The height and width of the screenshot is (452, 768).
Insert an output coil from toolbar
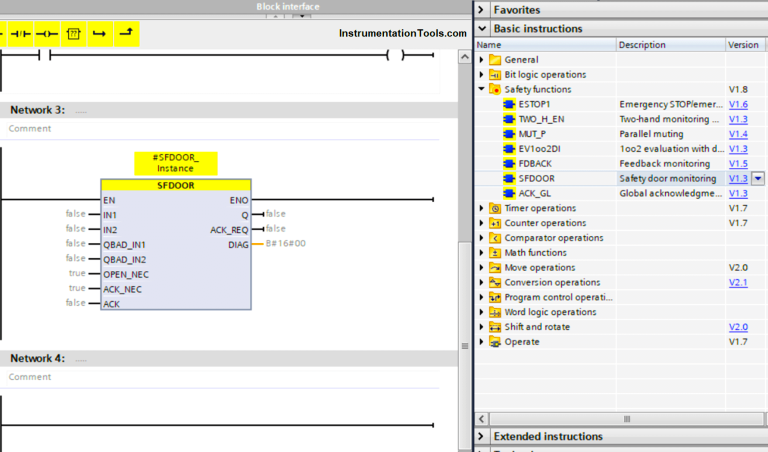(x=47, y=33)
